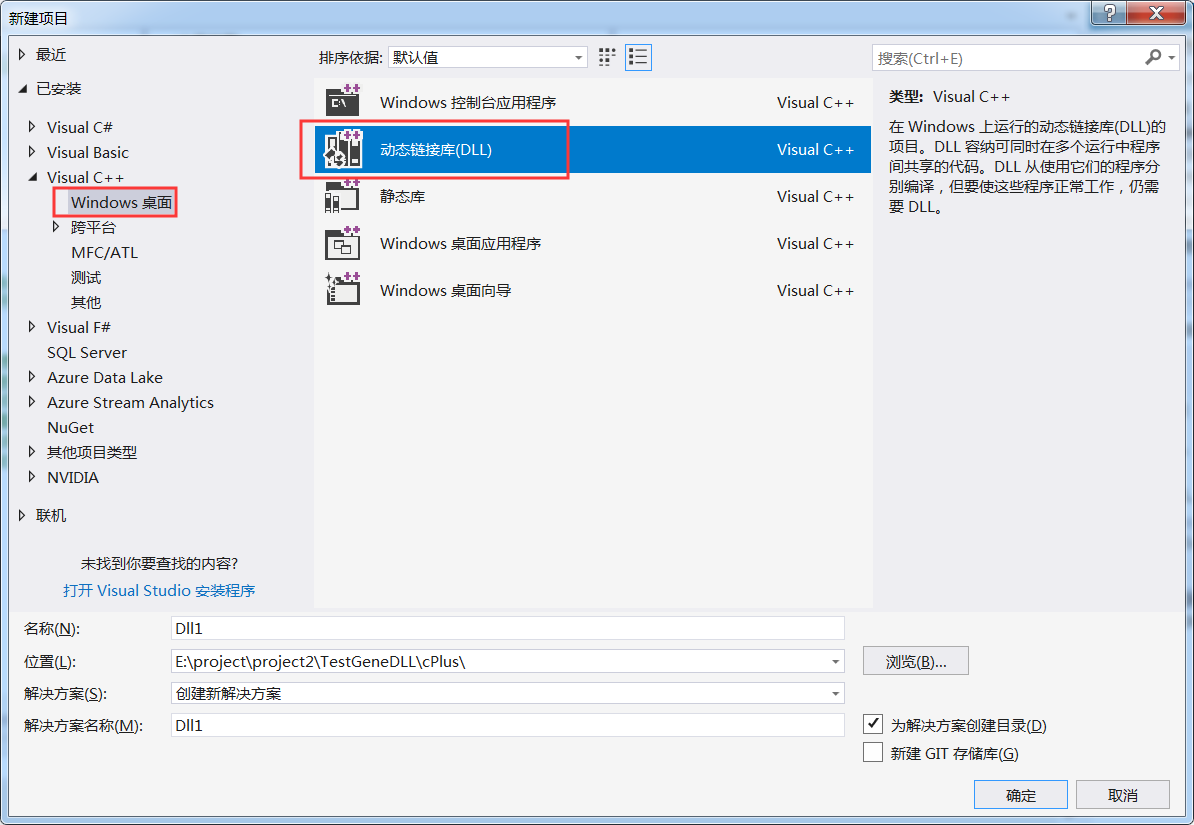Click the search magnifier icon
Screen dimensions: 1194x825
coord(1153,57)
